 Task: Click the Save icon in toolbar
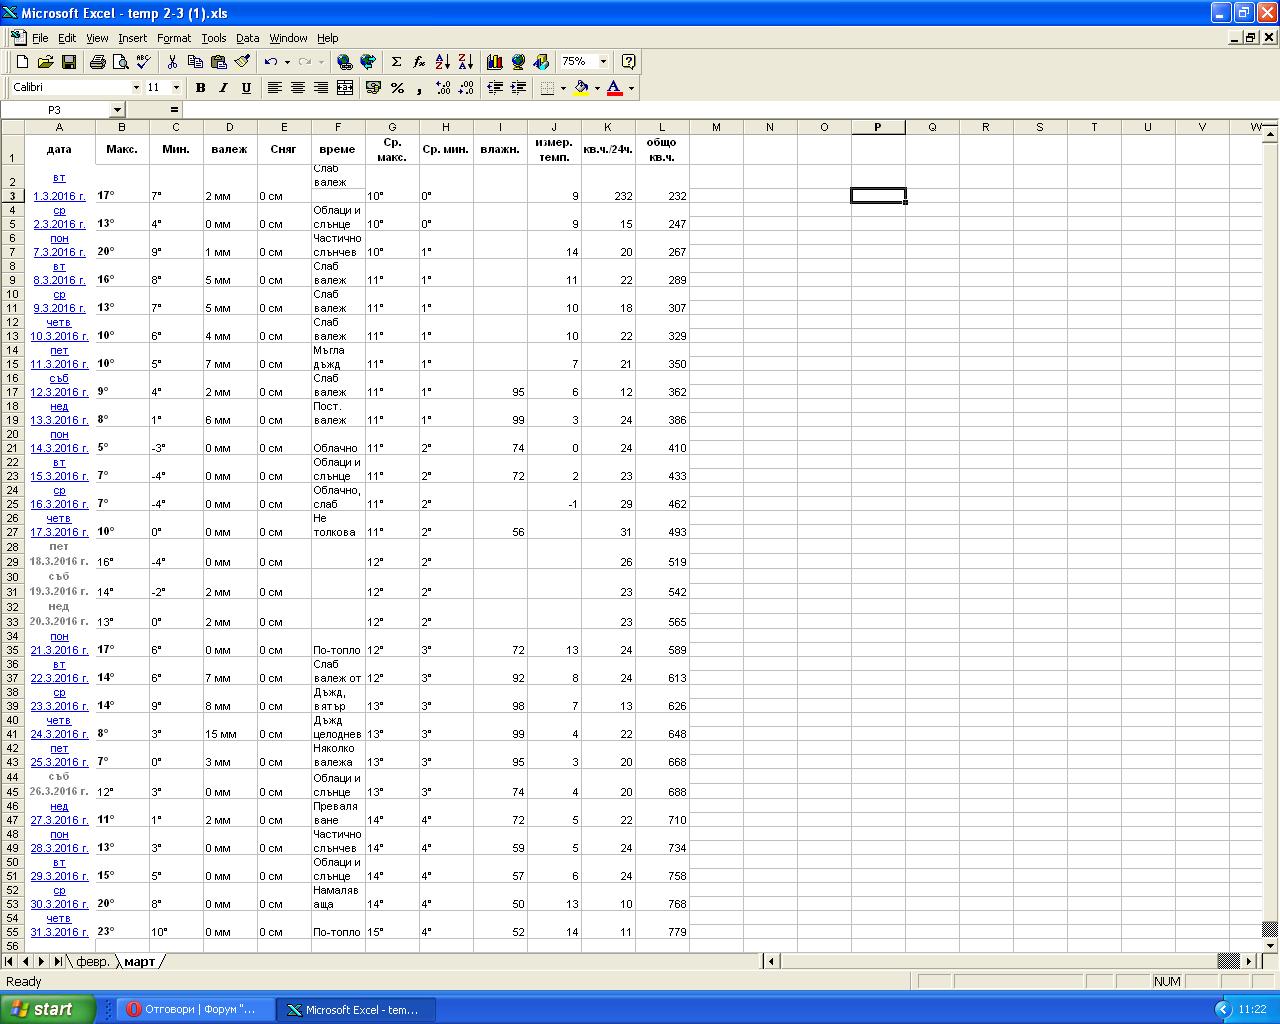pos(69,62)
